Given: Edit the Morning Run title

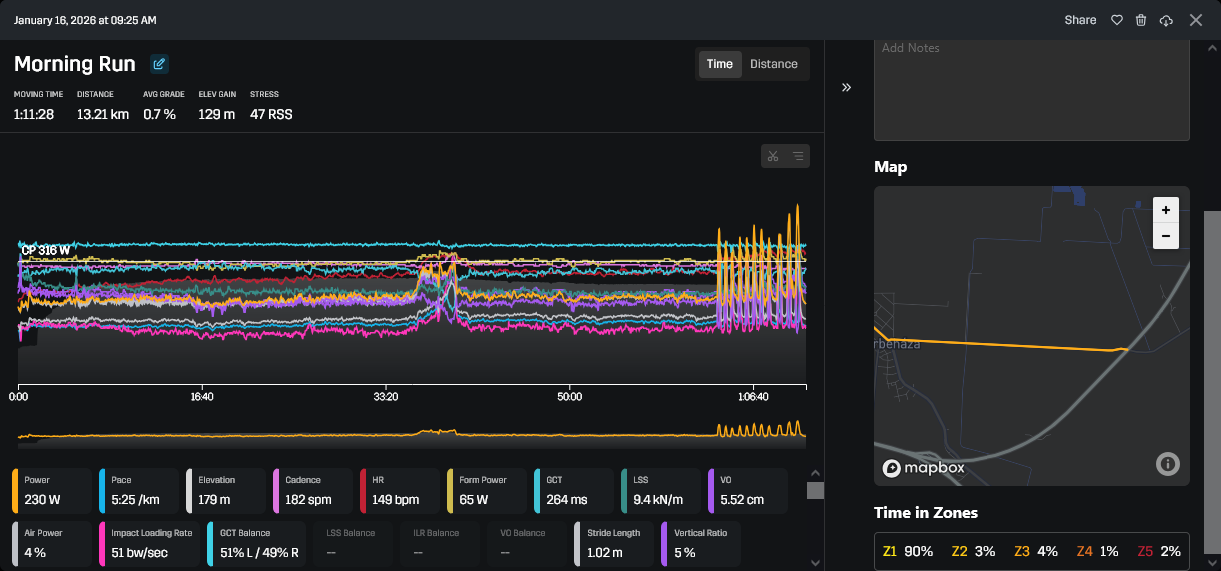Looking at the screenshot, I should coord(159,64).
